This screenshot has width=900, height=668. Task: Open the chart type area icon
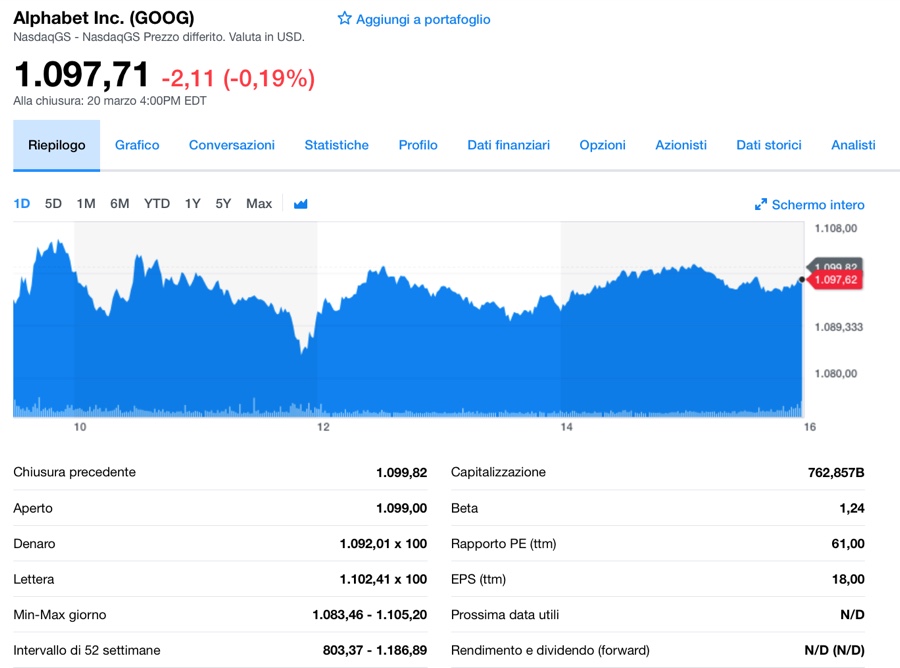pyautogui.click(x=301, y=204)
